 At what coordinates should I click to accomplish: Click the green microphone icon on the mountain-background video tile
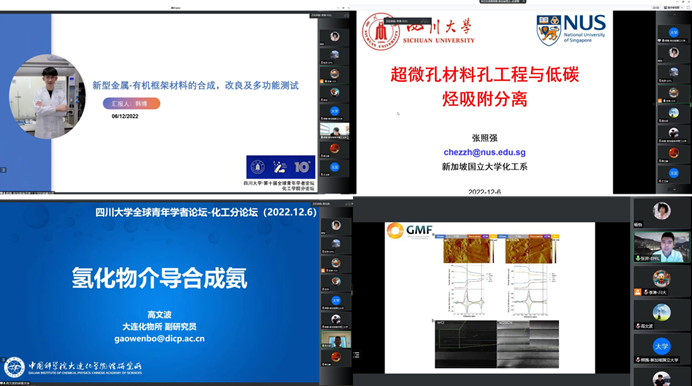click(638, 258)
